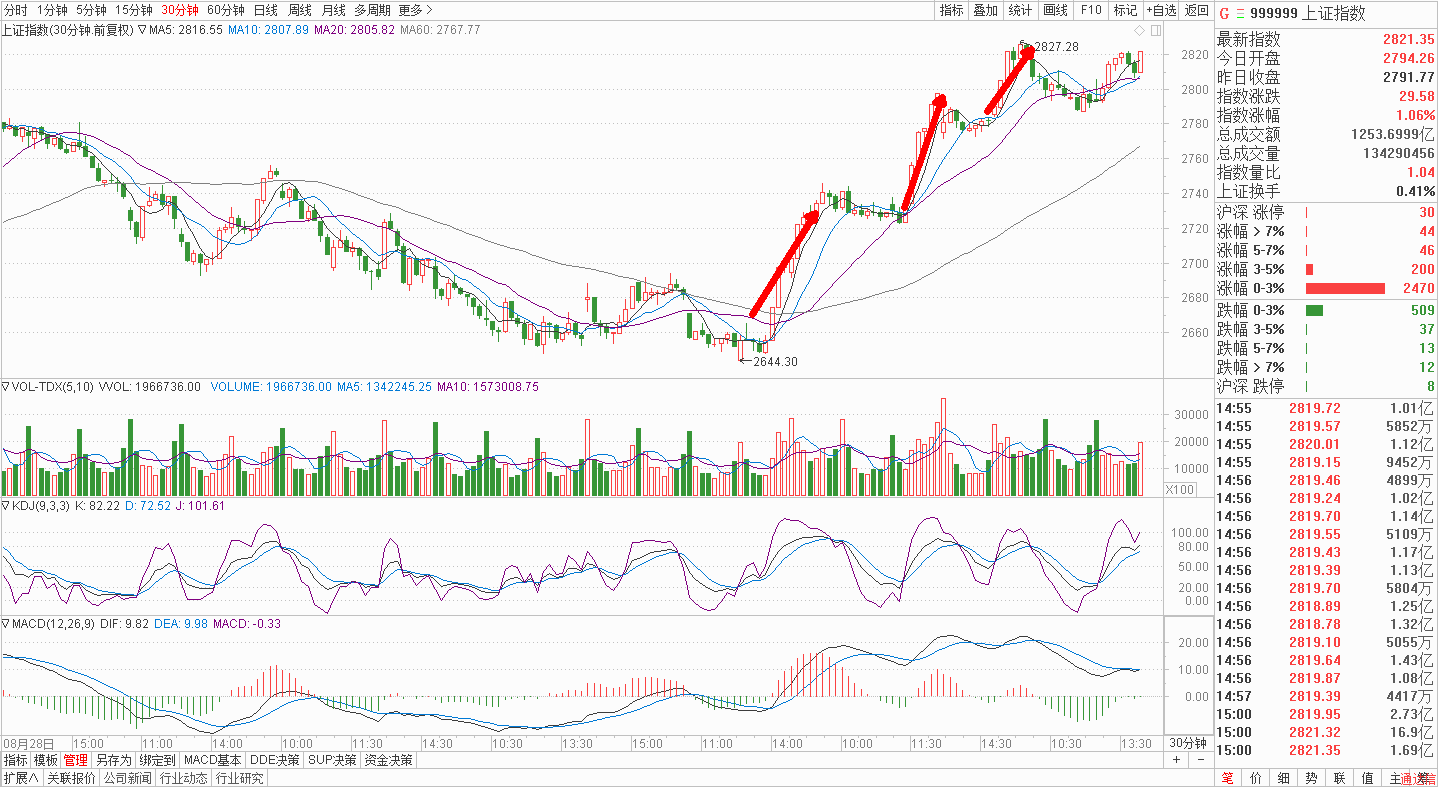The height and width of the screenshot is (787, 1438).
Task: Click the 标记 mark button
Action: 1125,10
